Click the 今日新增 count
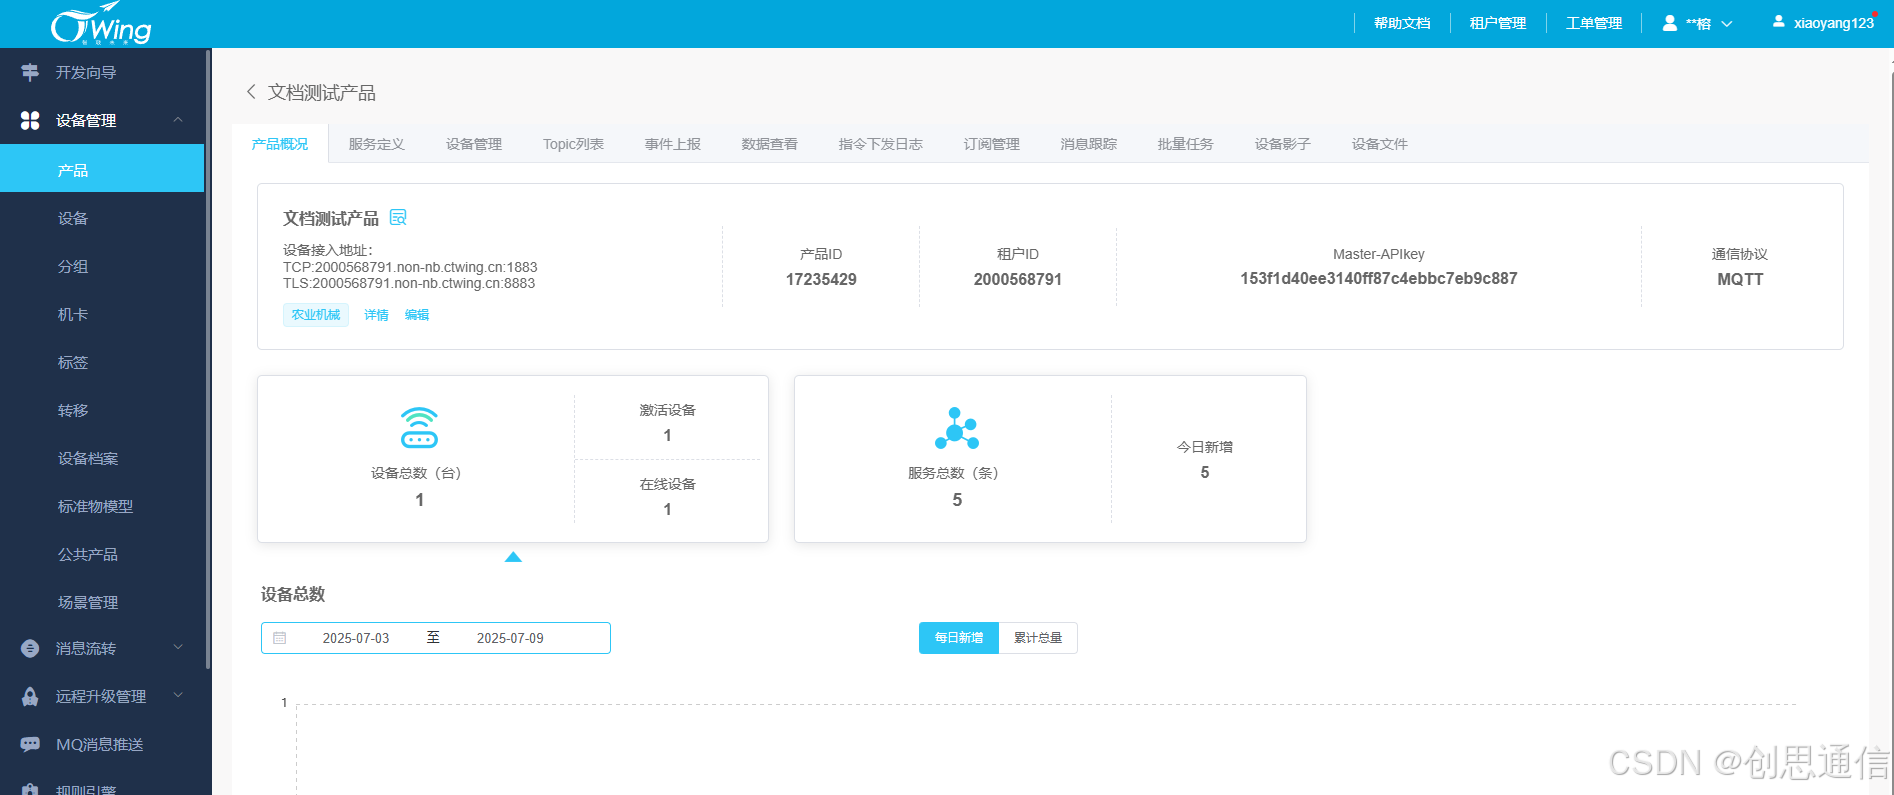This screenshot has width=1894, height=795. (1205, 473)
